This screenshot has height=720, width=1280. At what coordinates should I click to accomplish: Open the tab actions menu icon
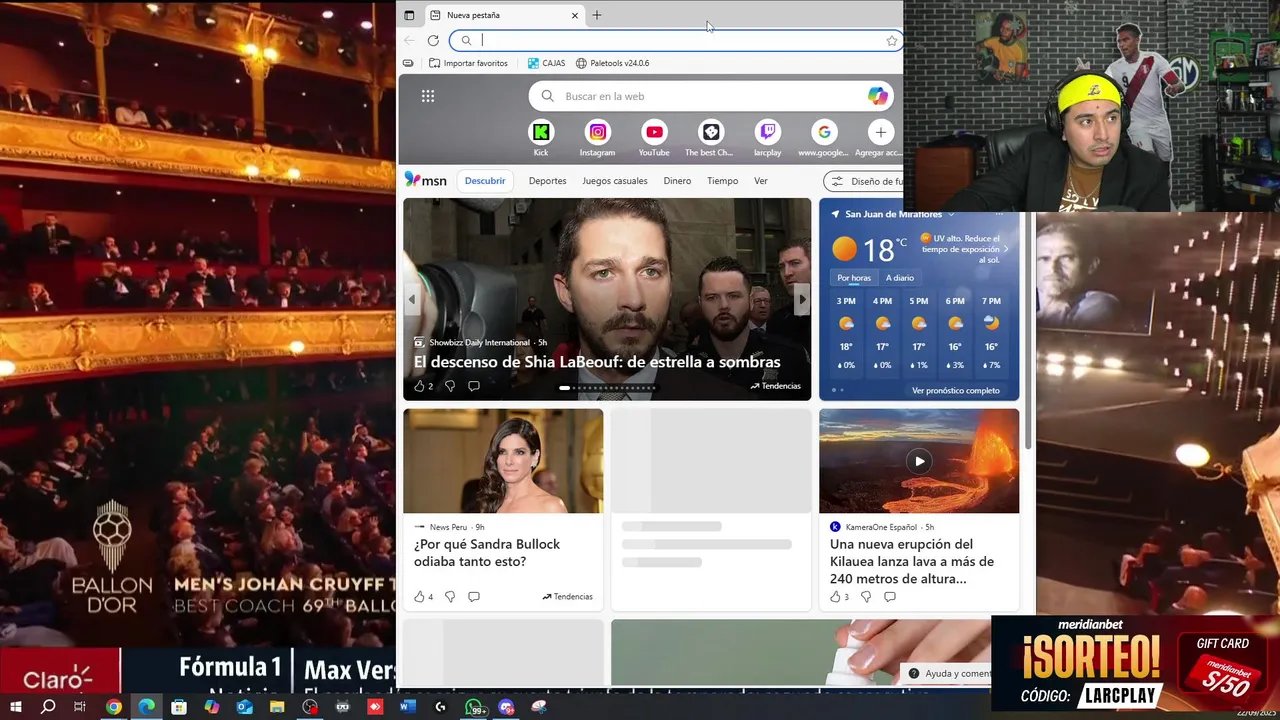(x=409, y=15)
